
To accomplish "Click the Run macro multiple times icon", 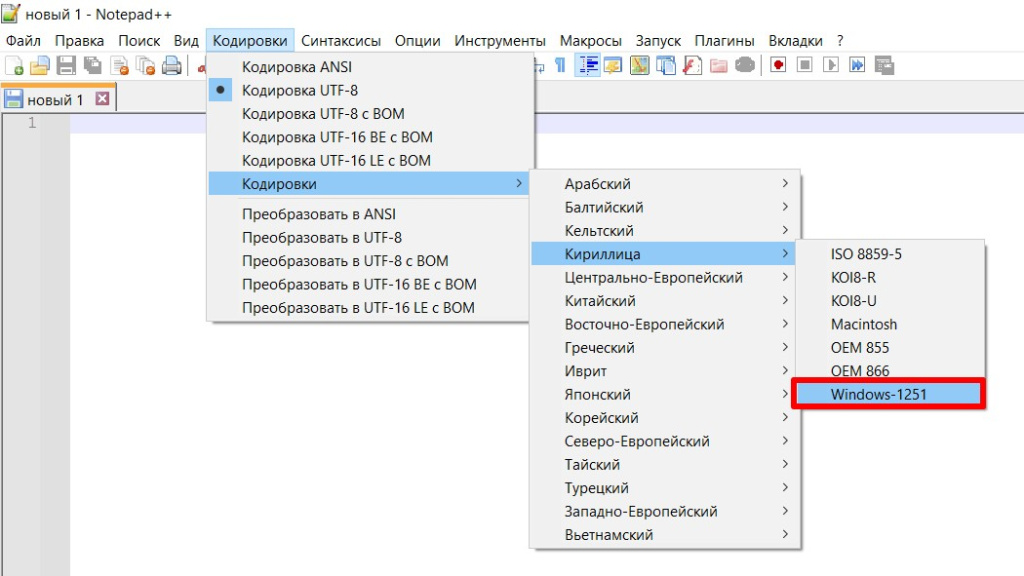I will (857, 66).
